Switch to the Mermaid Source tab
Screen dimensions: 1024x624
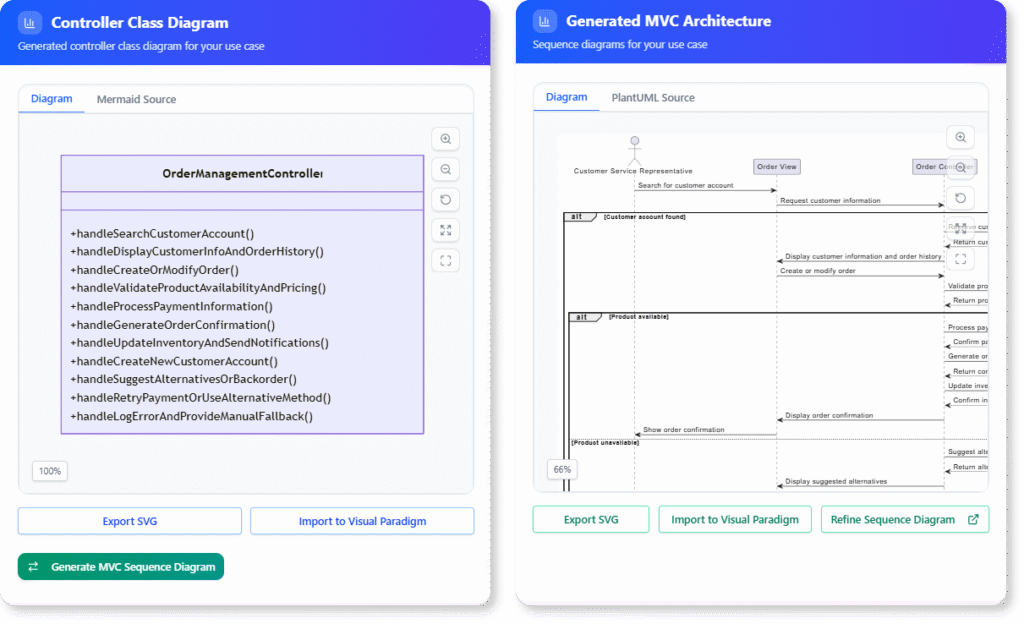137,99
